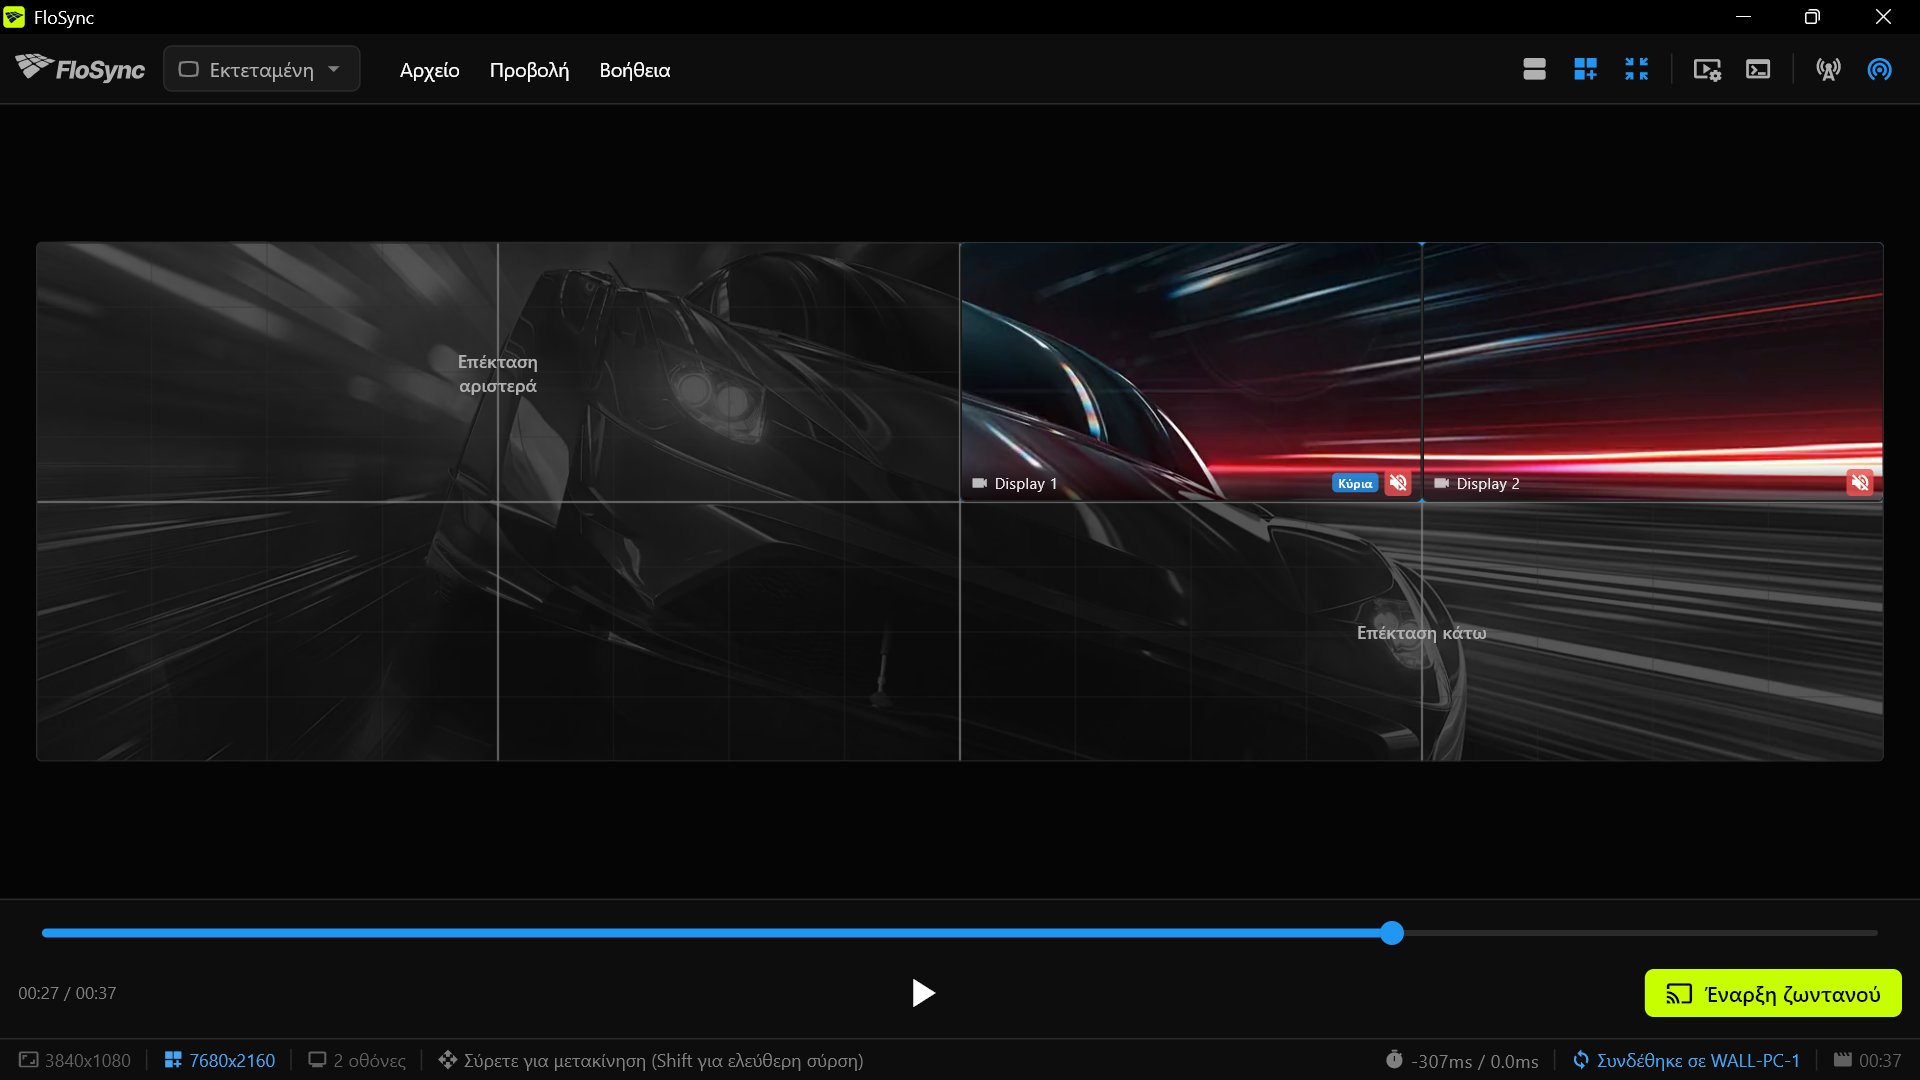Click the 2 οθόνες status entry
The height and width of the screenshot is (1080, 1920).
(x=357, y=1060)
